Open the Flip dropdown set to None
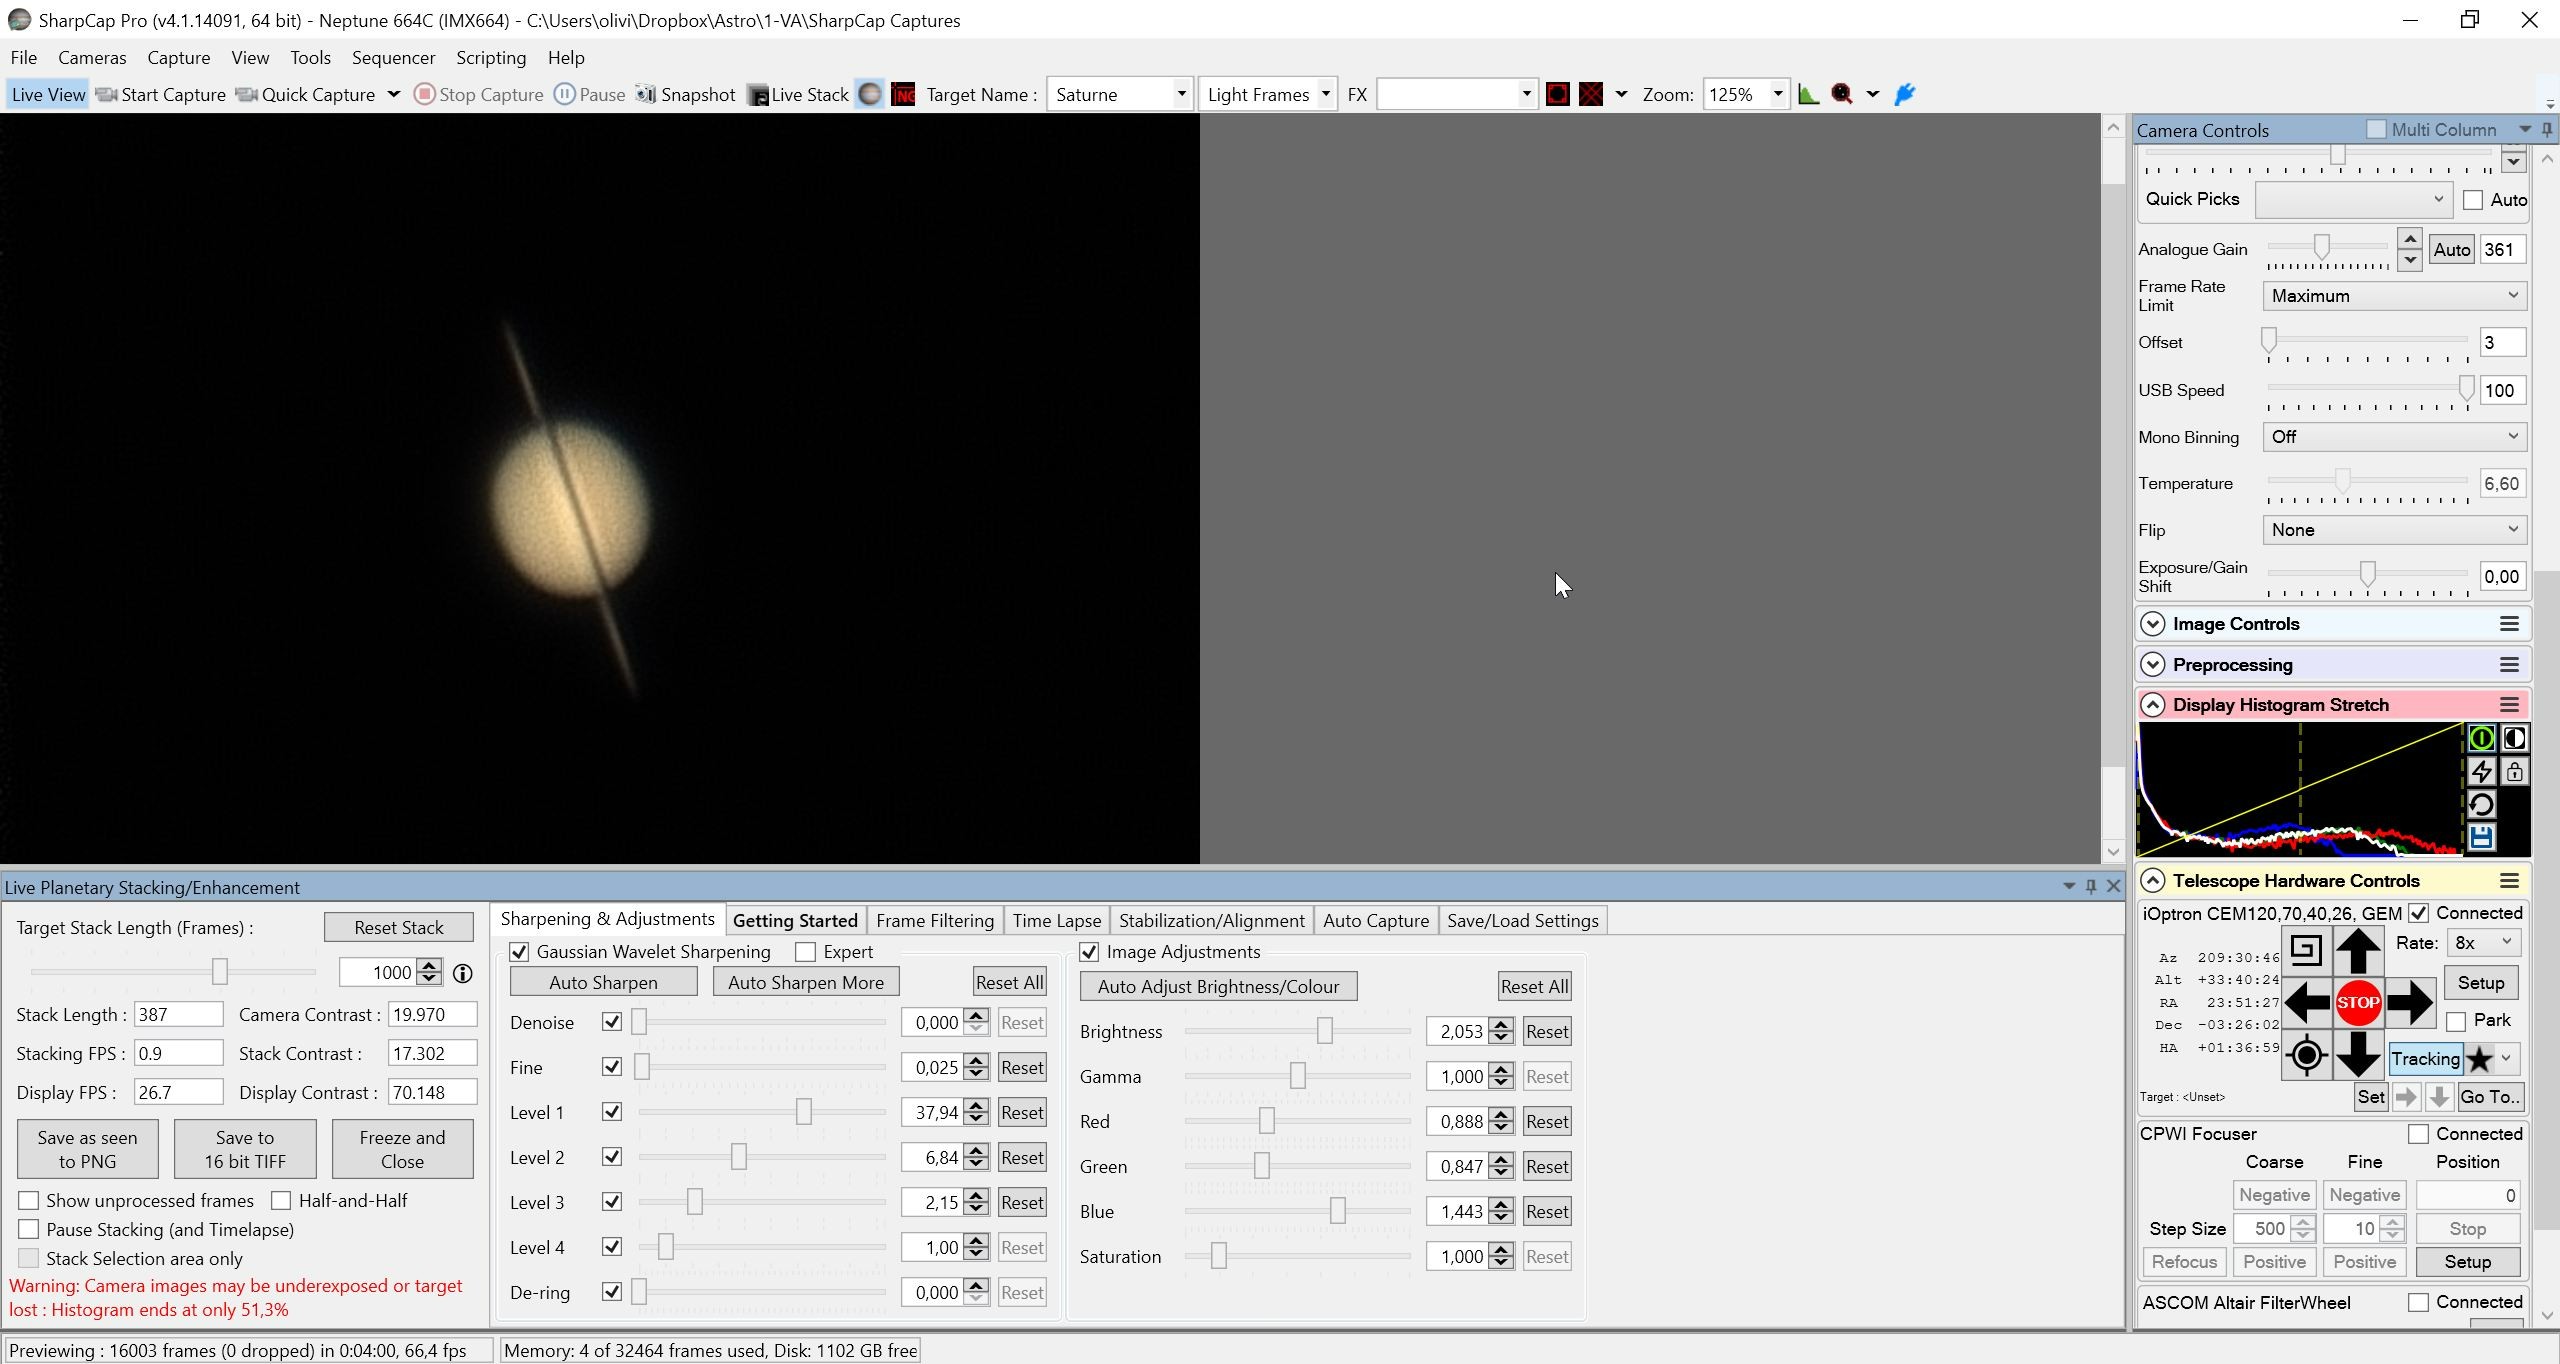 [2394, 530]
